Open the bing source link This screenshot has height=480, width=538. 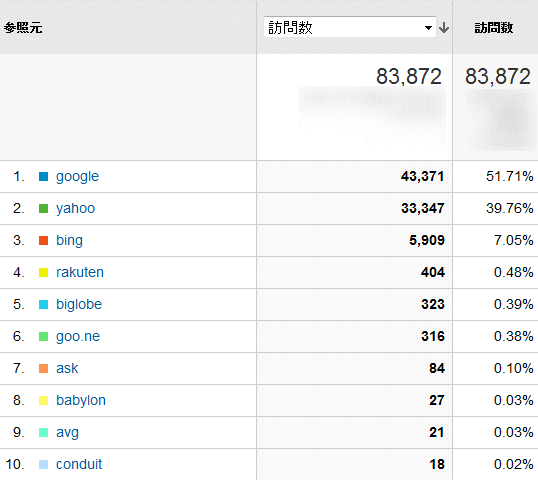69,241
